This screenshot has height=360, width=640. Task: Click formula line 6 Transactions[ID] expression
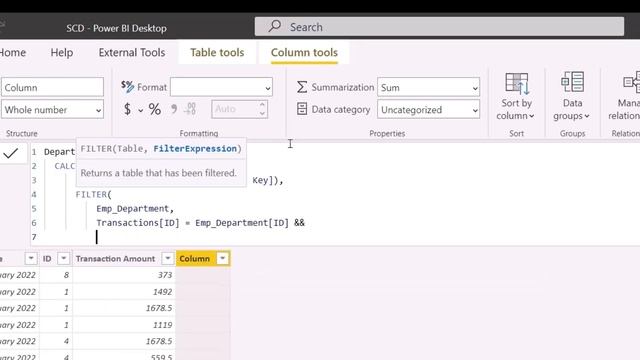tap(138, 223)
